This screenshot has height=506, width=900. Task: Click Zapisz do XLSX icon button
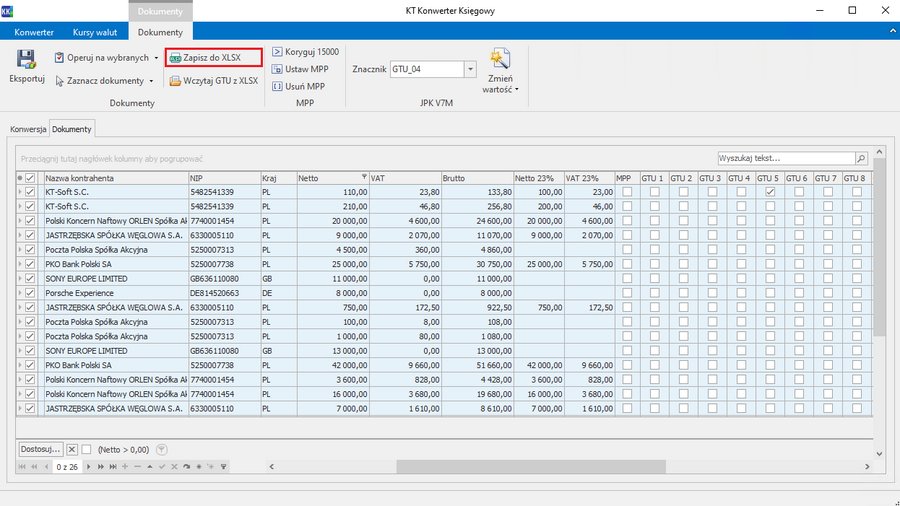[x=175, y=58]
